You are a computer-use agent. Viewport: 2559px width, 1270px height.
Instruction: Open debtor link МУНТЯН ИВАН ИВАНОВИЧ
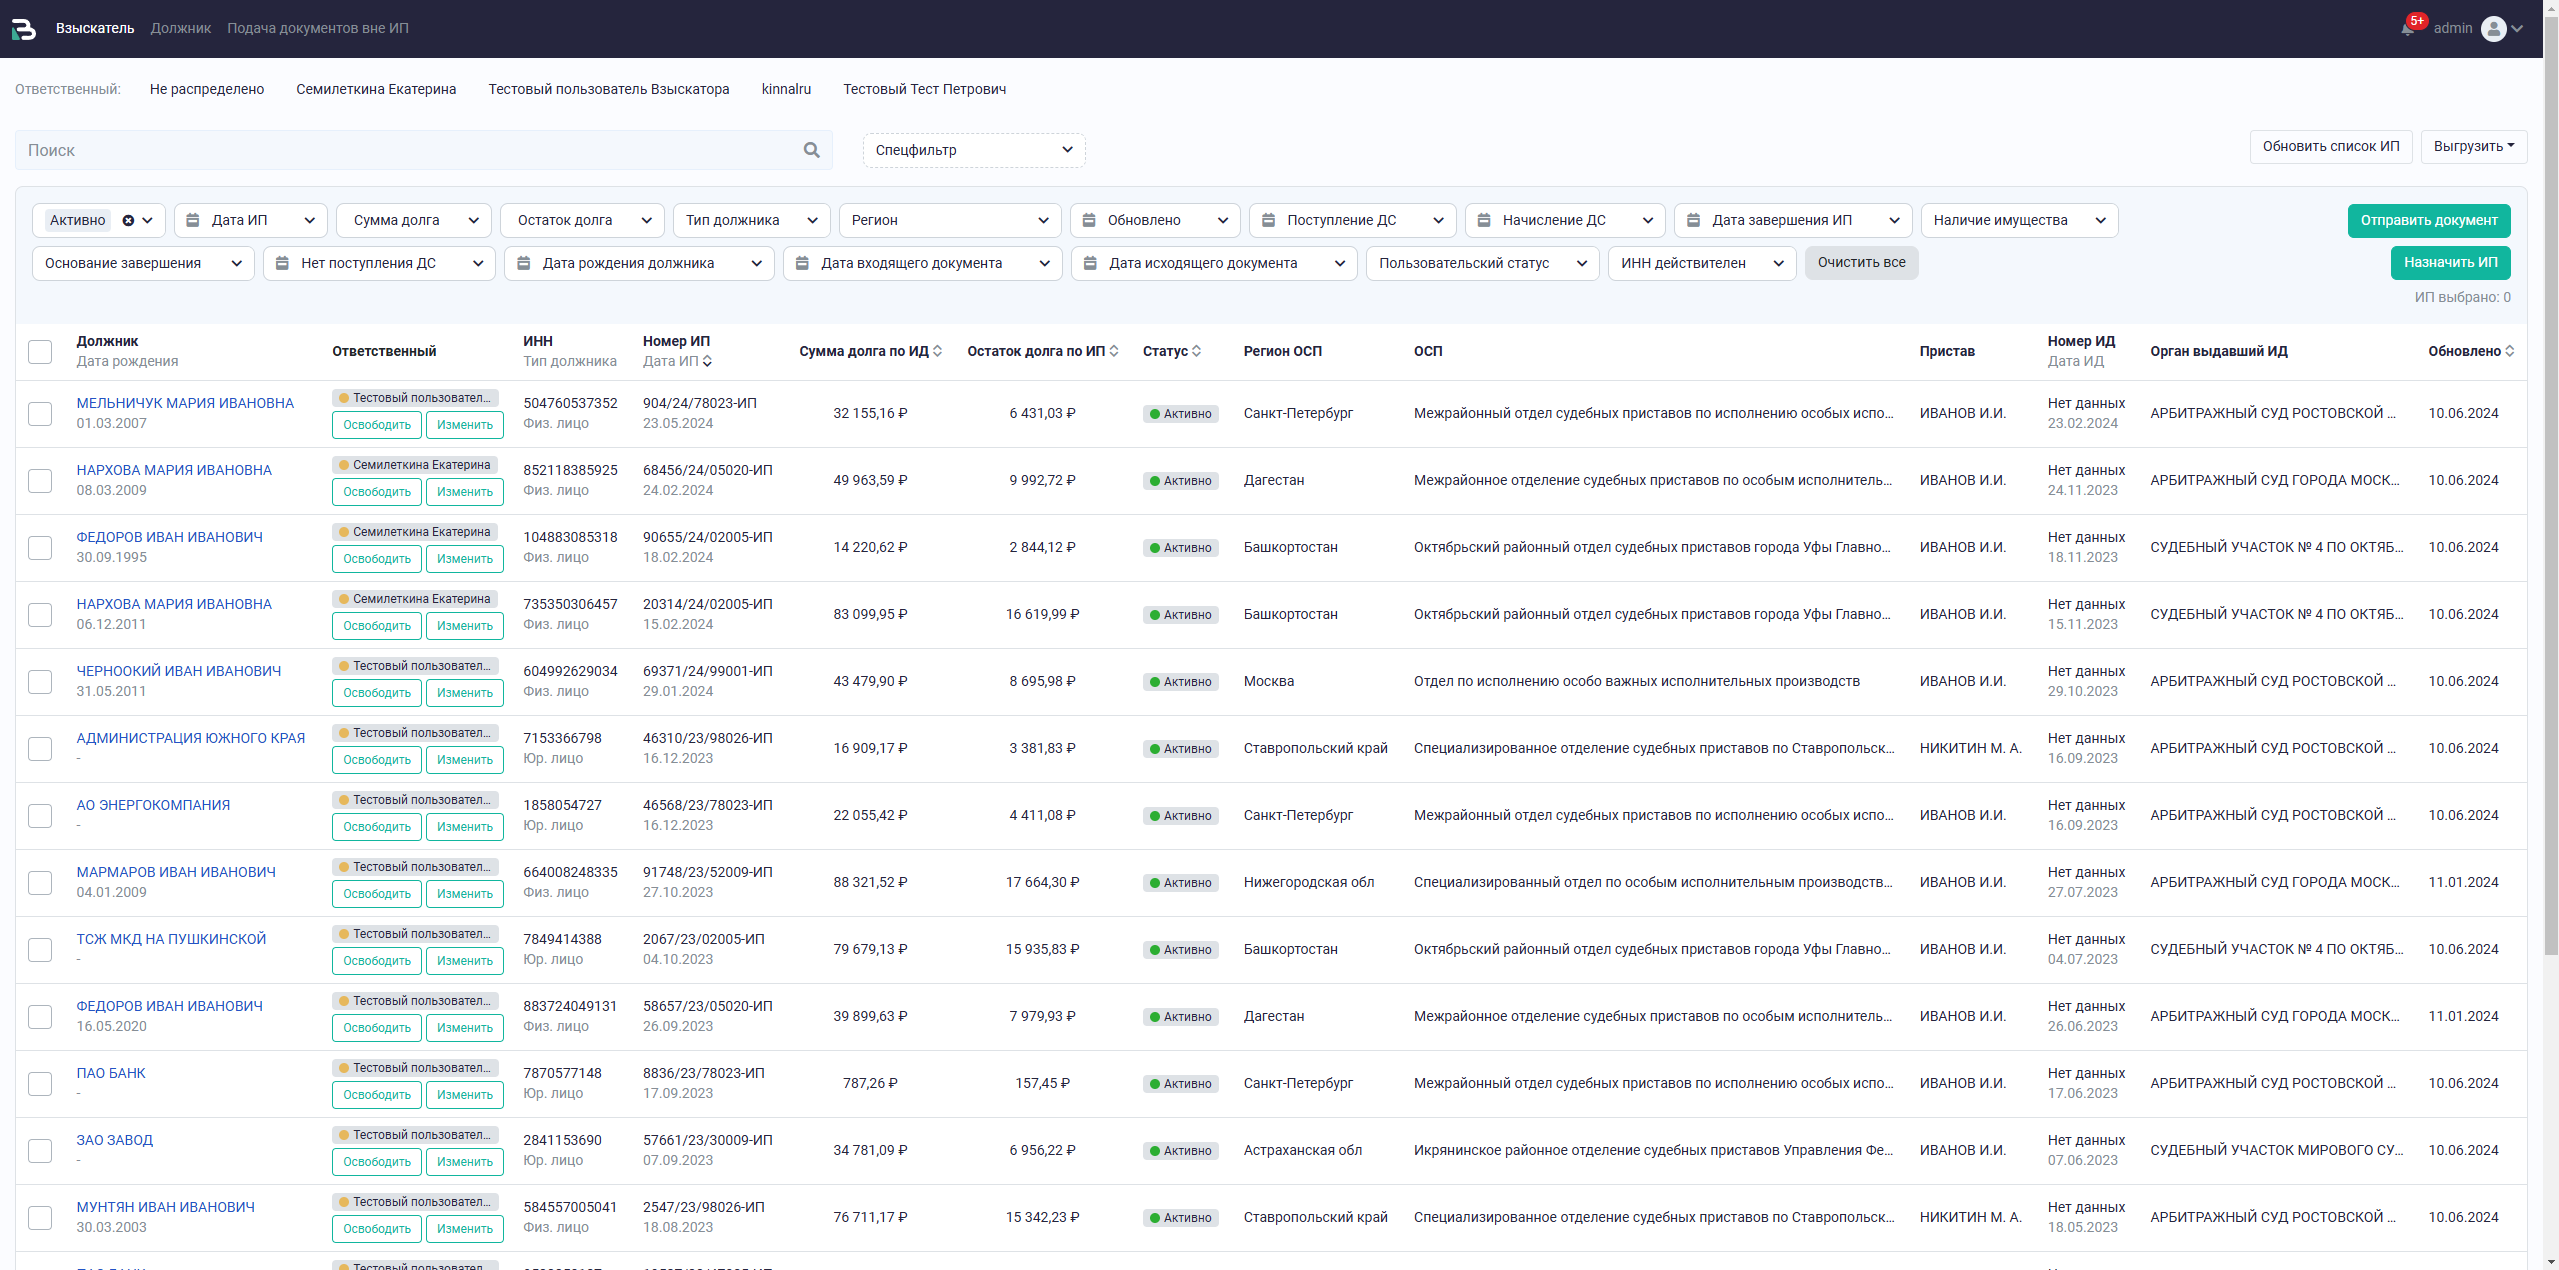[x=165, y=1207]
